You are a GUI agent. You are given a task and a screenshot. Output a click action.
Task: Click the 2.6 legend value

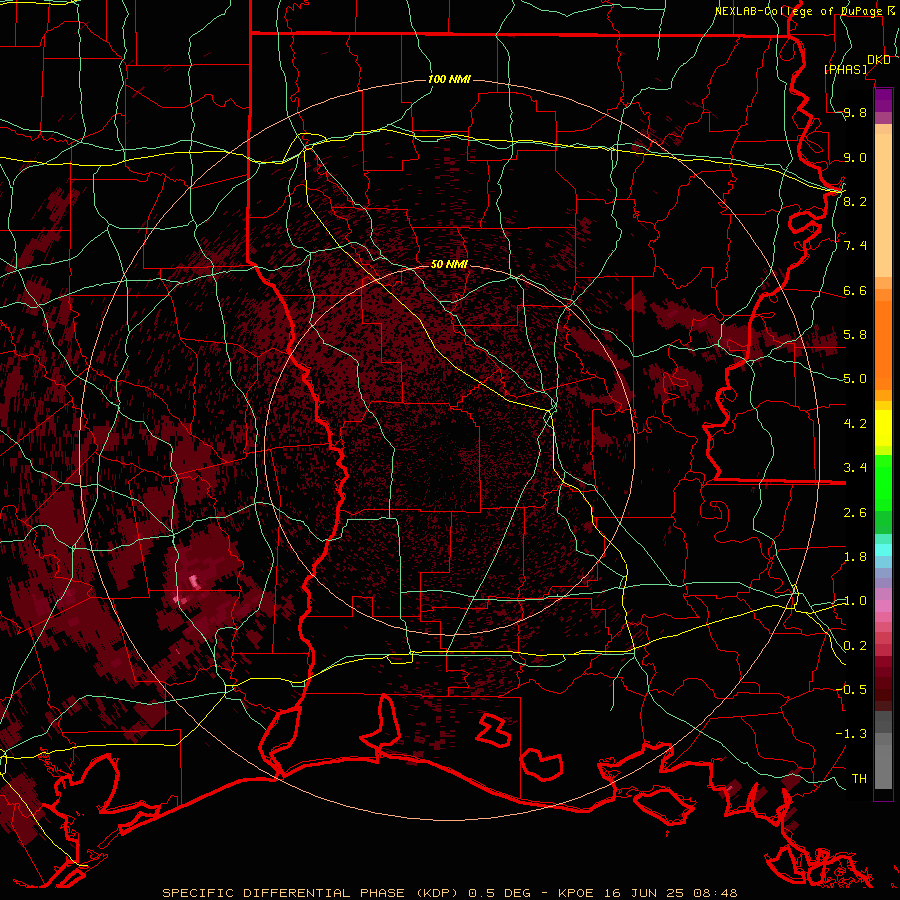tap(855, 513)
